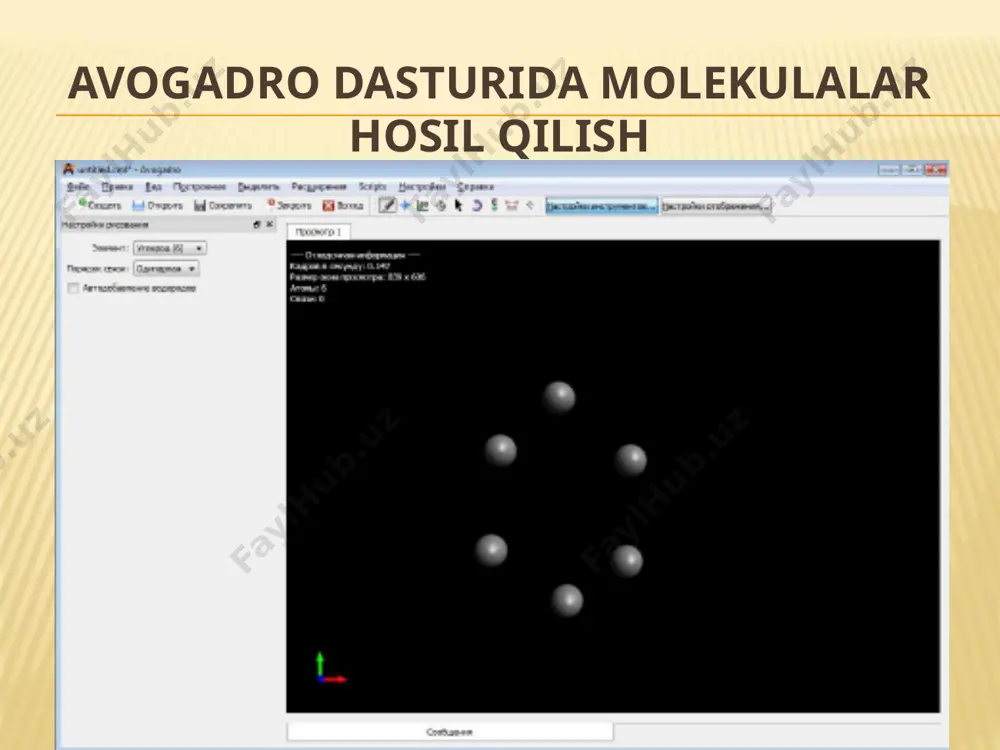The width and height of the screenshot is (1000, 750).
Task: Open the Настройки menu
Action: 422,187
